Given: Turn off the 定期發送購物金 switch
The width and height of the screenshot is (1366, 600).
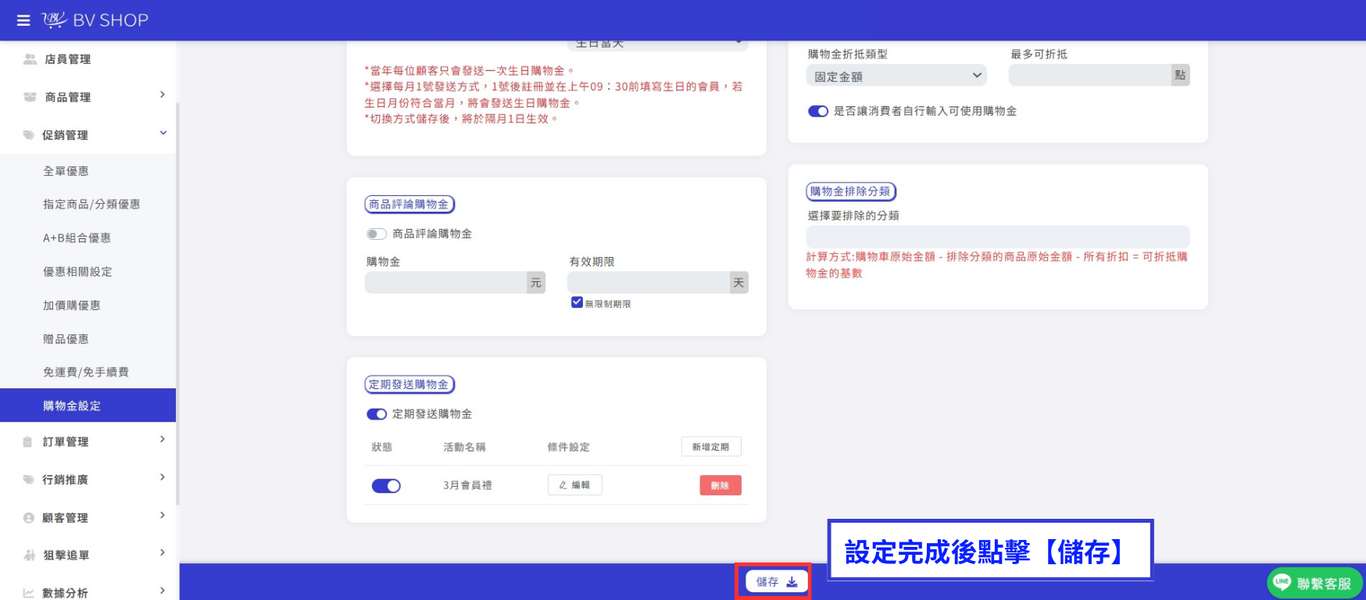Looking at the screenshot, I should [376, 414].
